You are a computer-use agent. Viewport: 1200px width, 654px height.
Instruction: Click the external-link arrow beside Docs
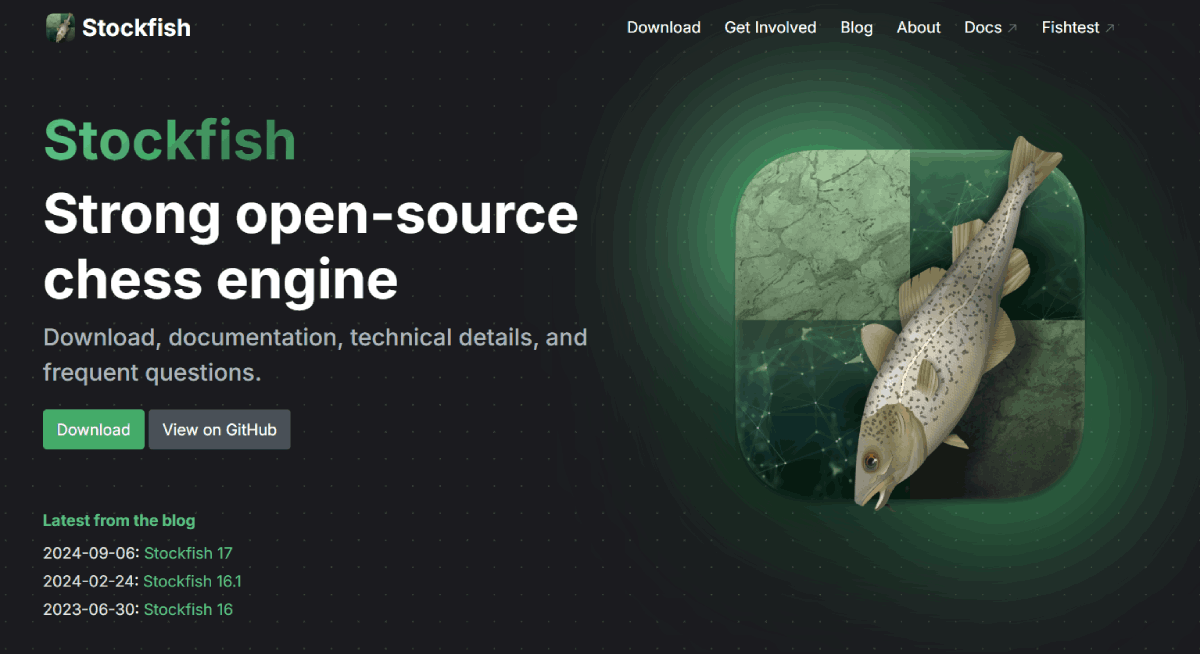click(x=1012, y=29)
